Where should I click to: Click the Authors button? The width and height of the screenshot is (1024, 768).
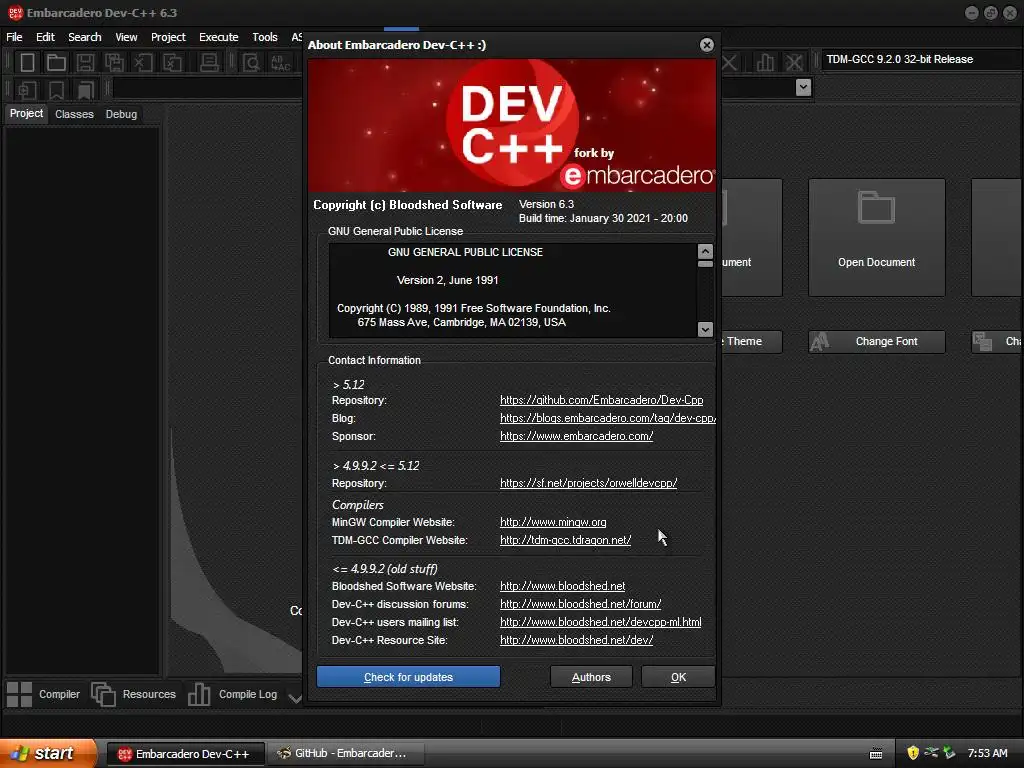click(591, 677)
